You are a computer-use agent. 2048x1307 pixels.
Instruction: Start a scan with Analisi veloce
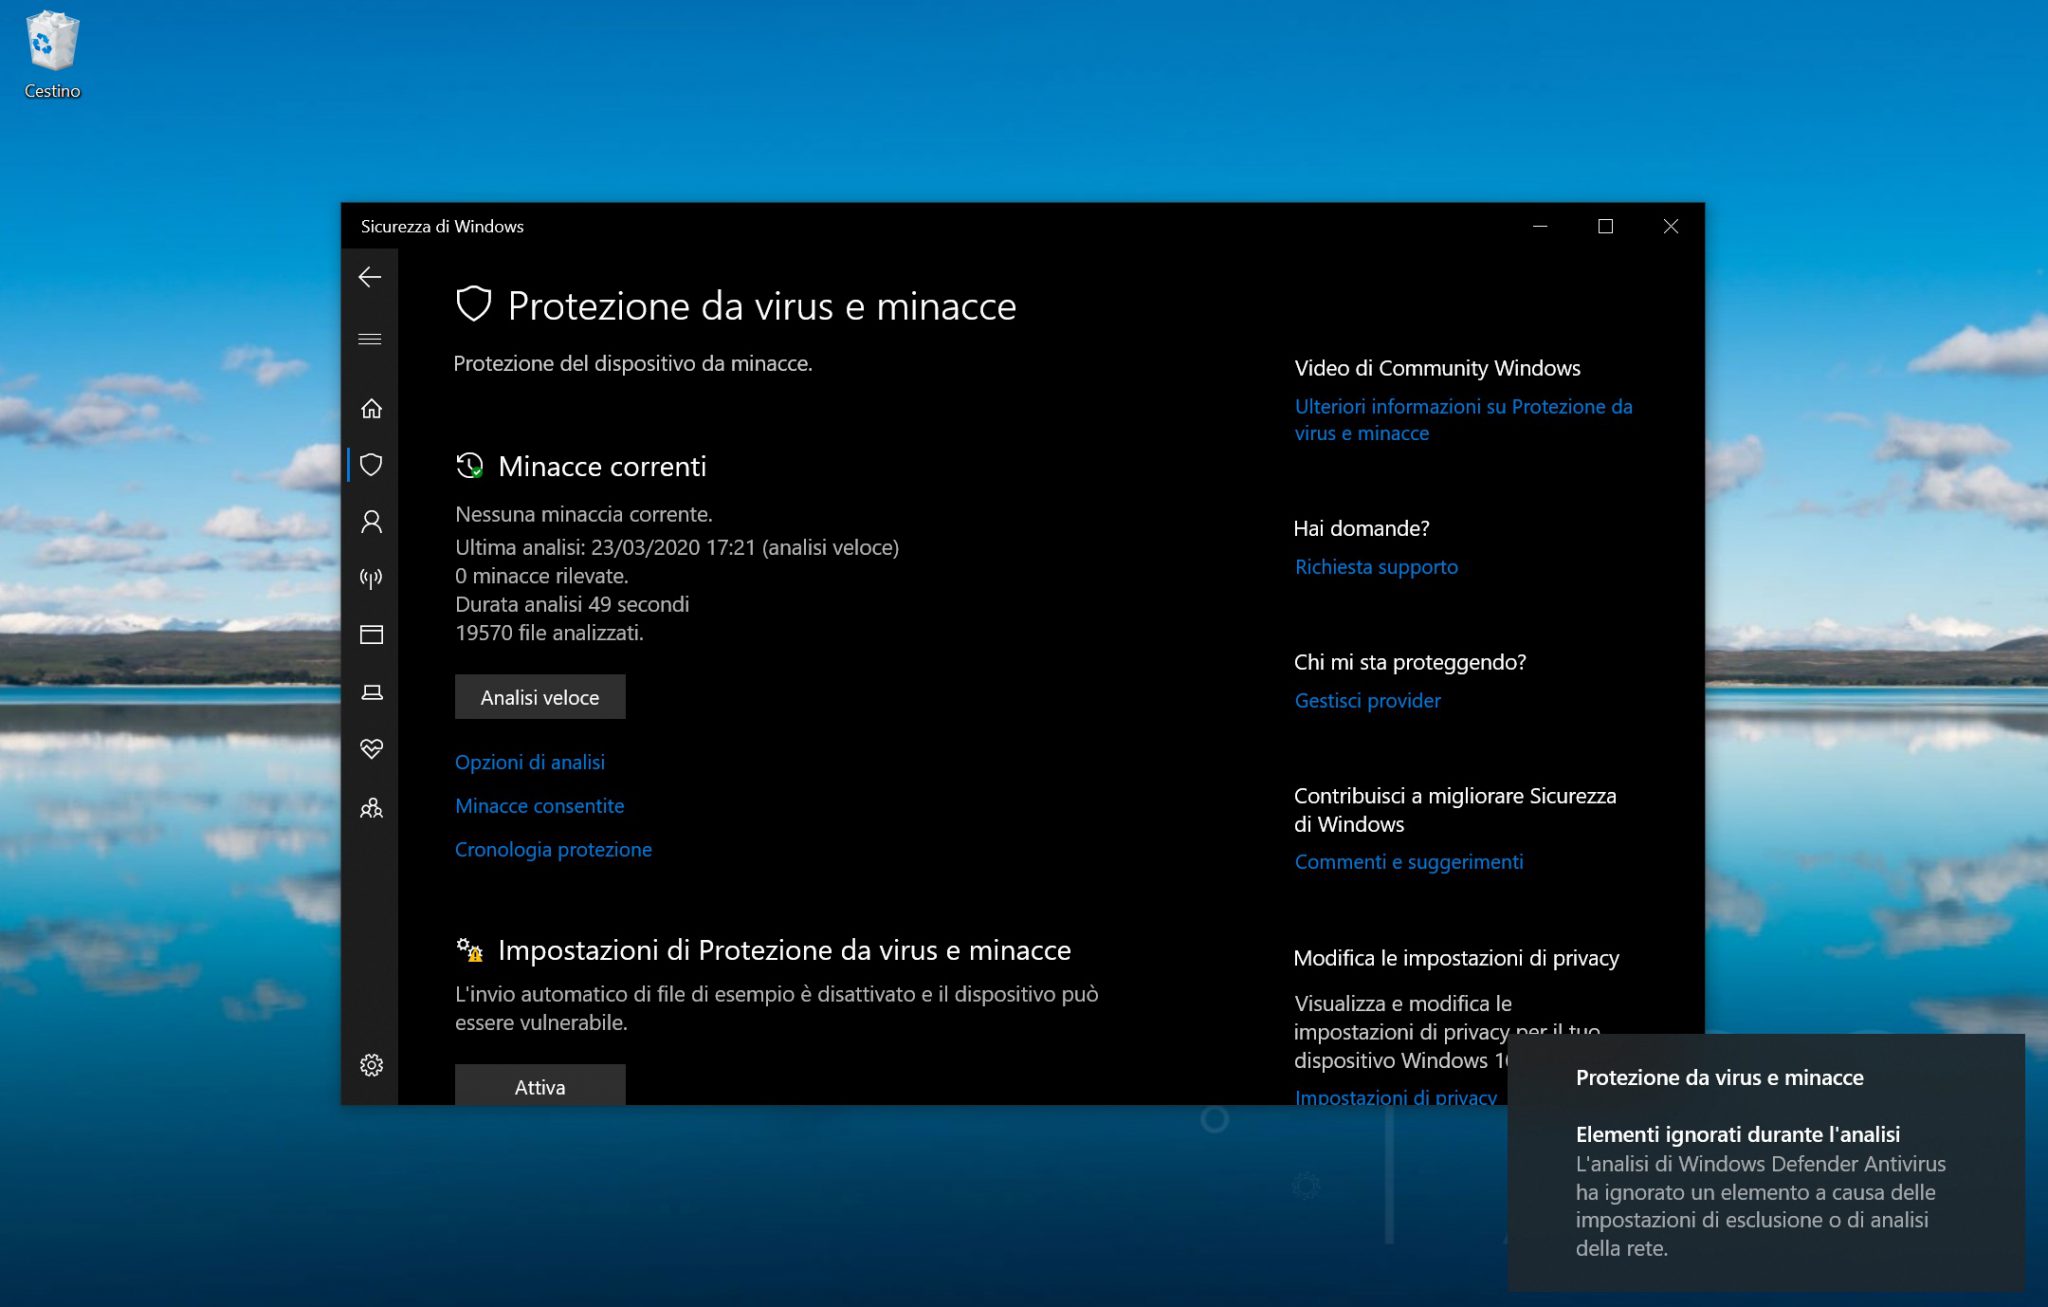coord(540,697)
